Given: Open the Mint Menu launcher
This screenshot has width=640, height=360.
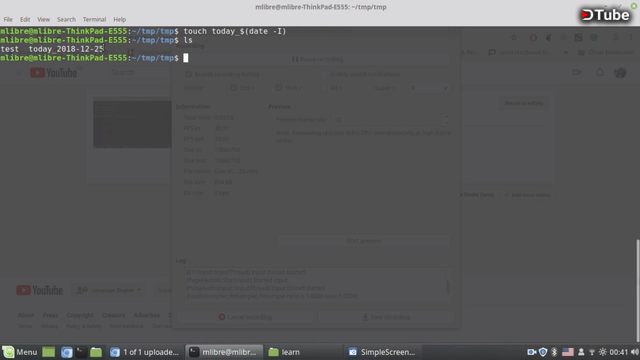Looking at the screenshot, I should [20, 352].
